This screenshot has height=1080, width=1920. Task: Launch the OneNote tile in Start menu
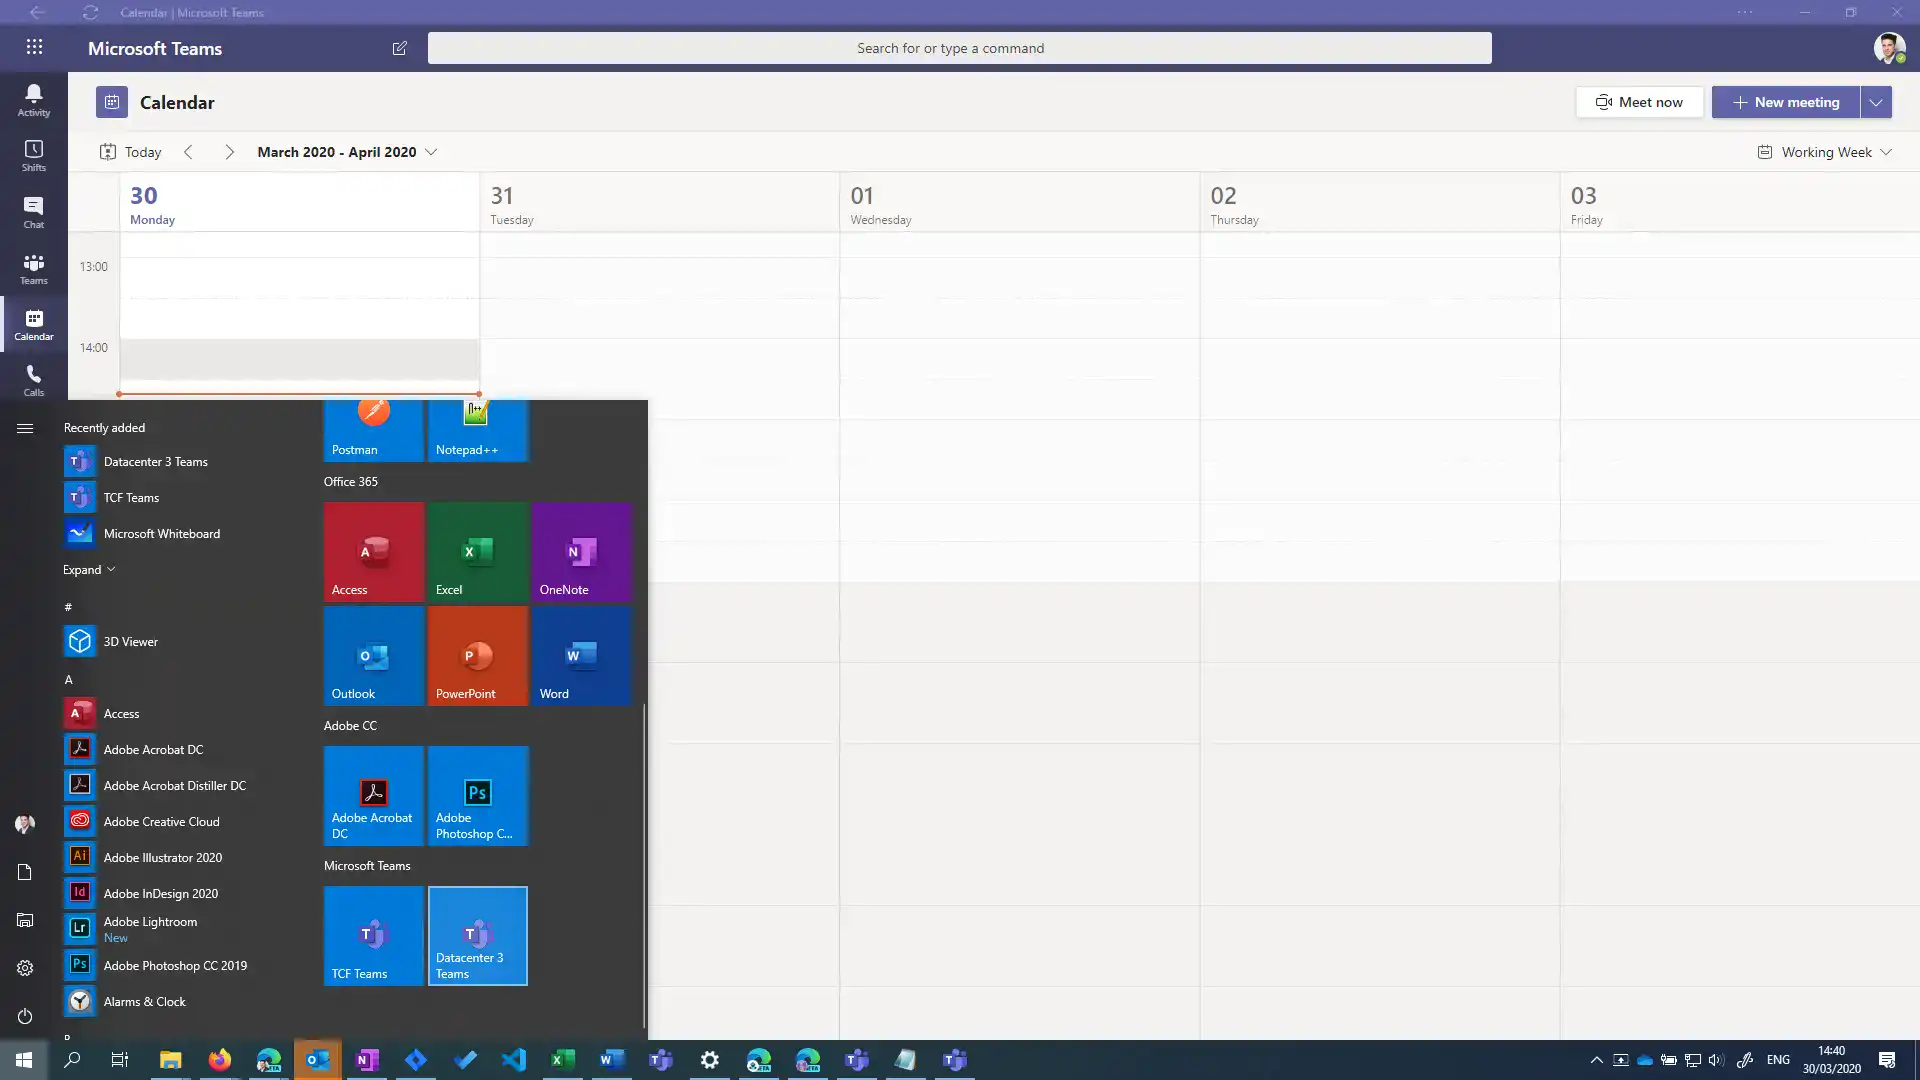tap(581, 552)
